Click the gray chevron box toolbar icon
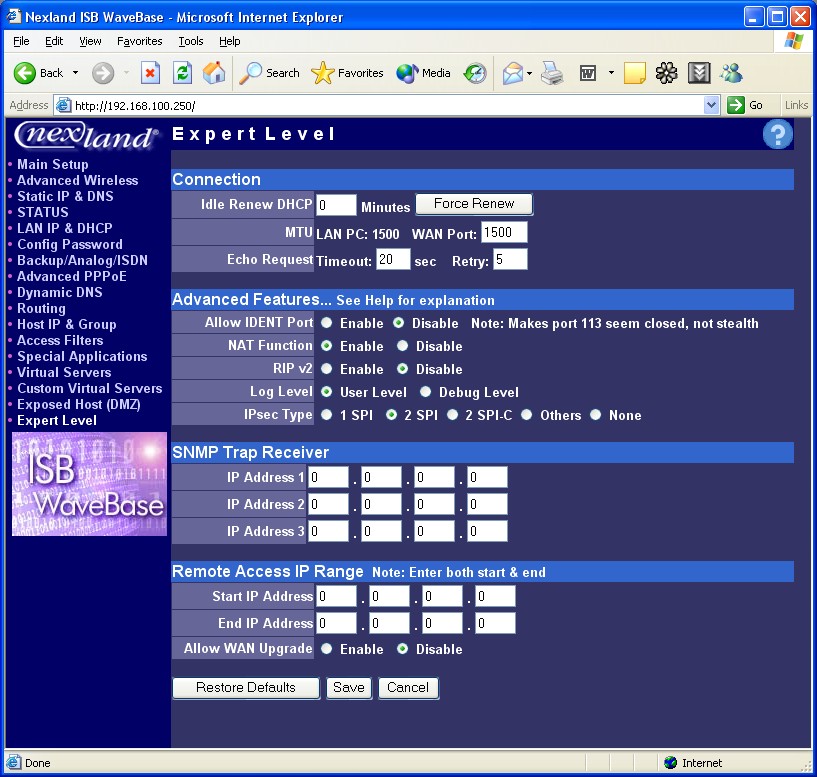The image size is (817, 777). tap(699, 73)
